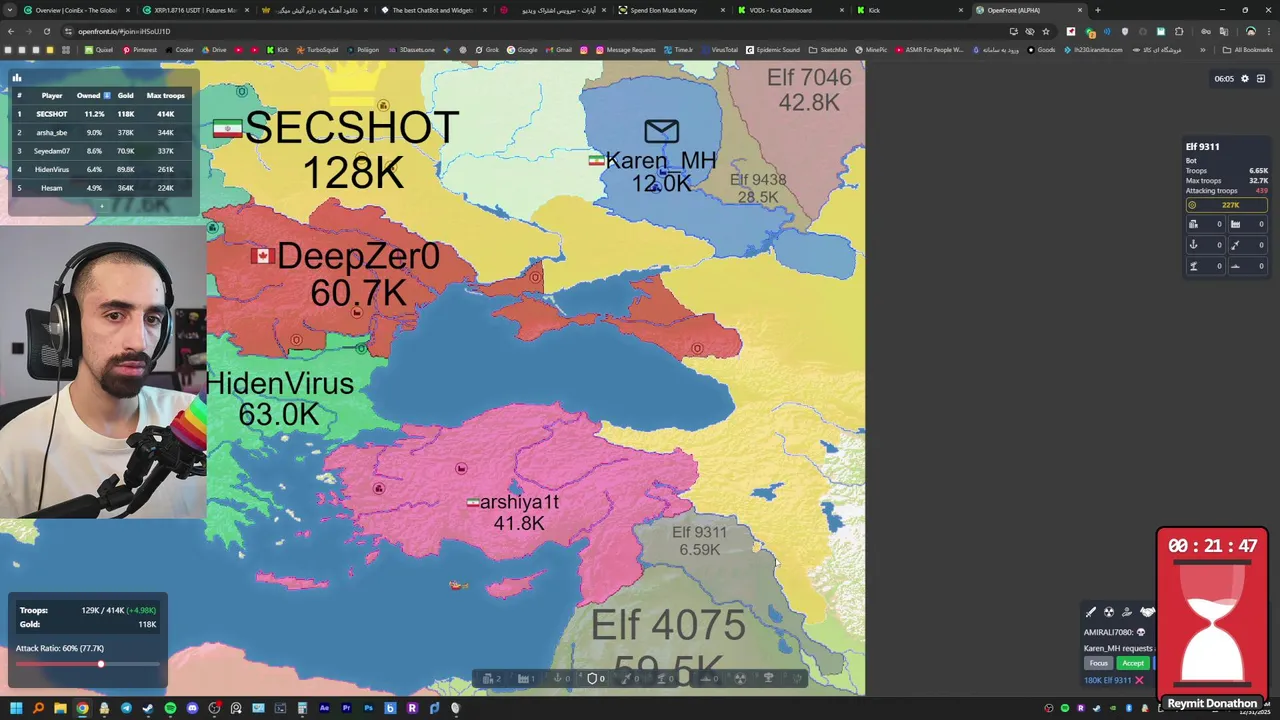Click the SAM launcher icon in Elf 9311 panel

(x=1193, y=266)
